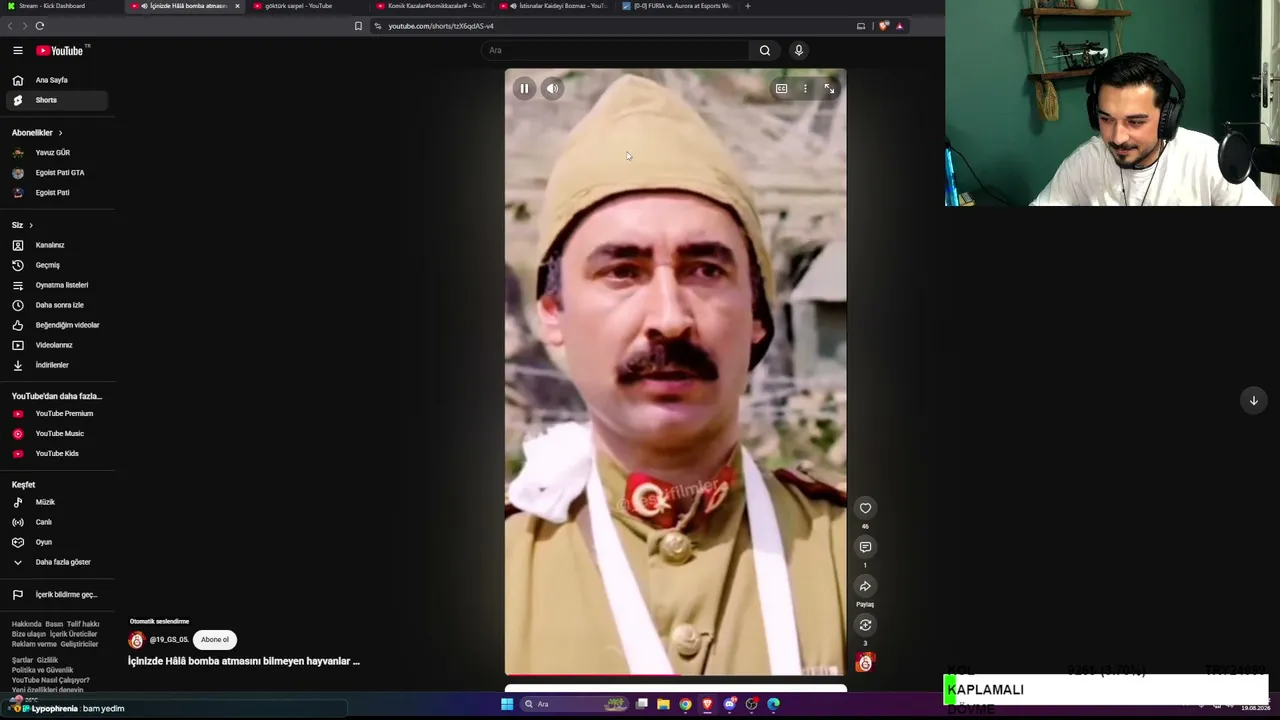The width and height of the screenshot is (1280, 720).
Task: Open the YouTube guide hamburger menu
Action: 17,50
